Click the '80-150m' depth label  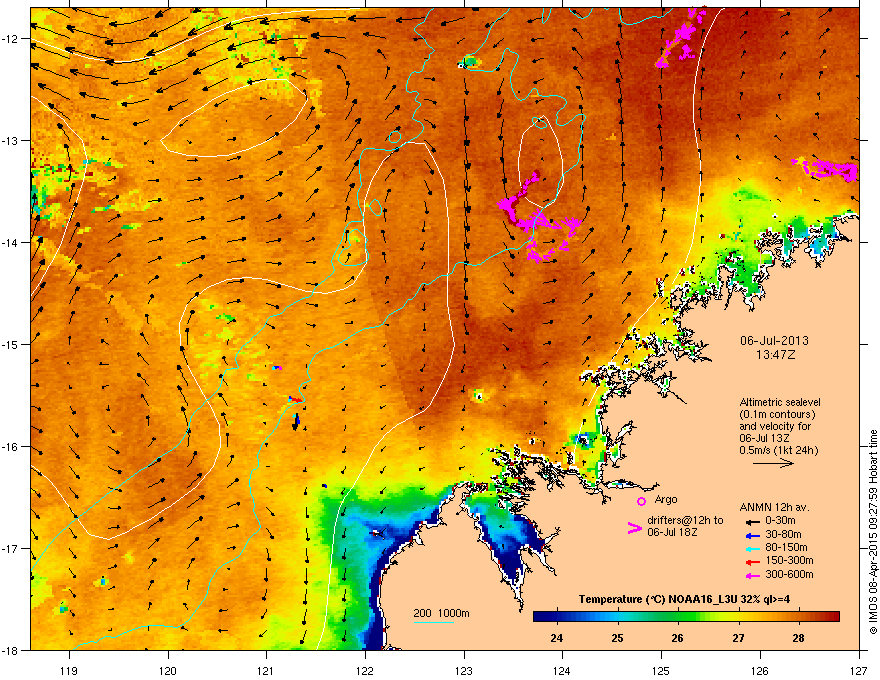point(786,548)
